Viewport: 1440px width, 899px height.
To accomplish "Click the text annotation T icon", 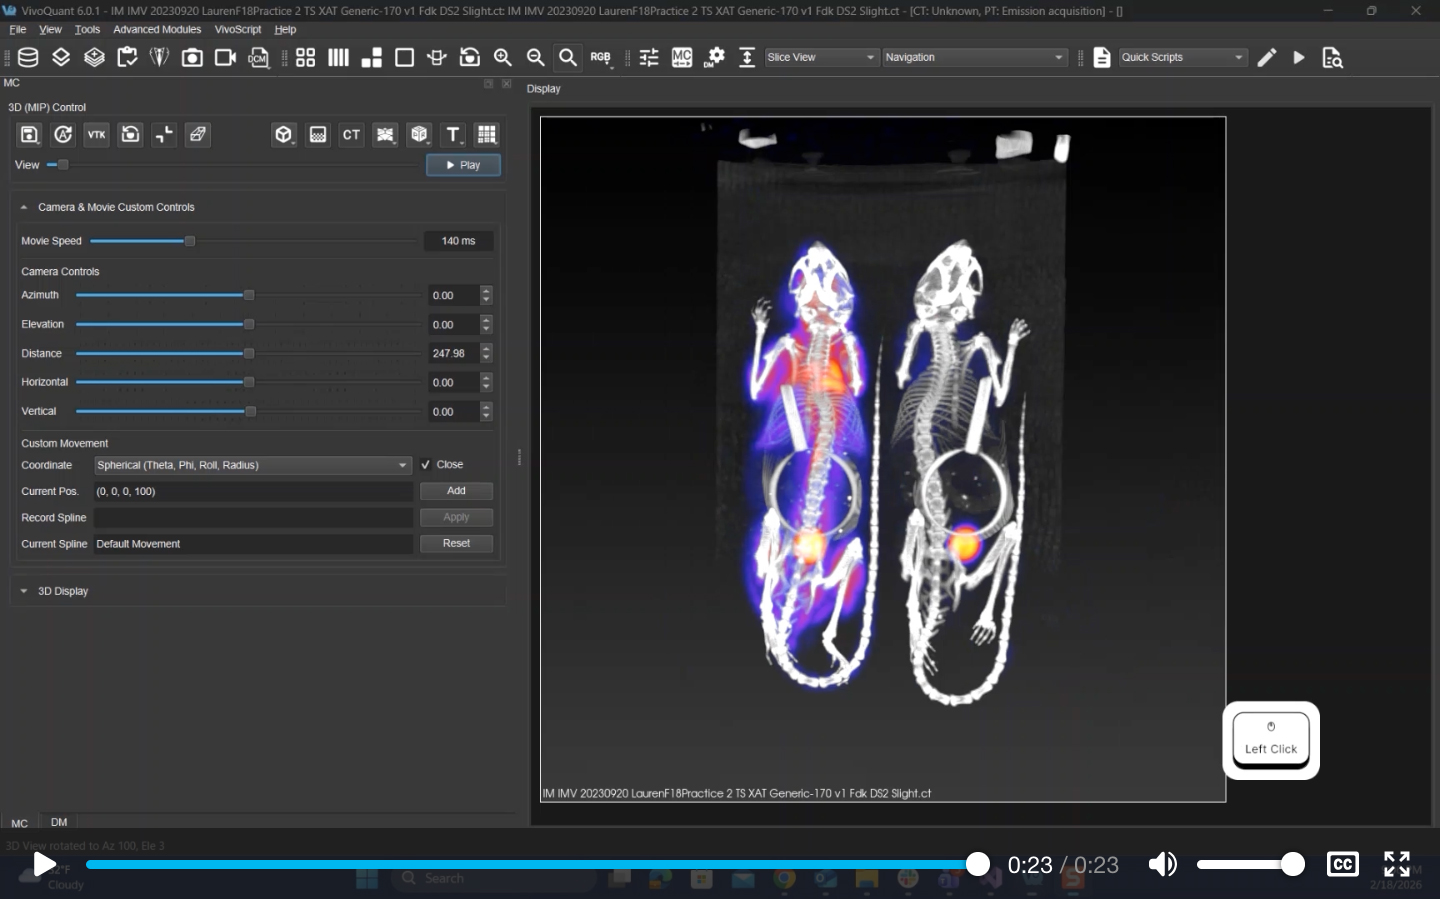I will pyautogui.click(x=453, y=135).
